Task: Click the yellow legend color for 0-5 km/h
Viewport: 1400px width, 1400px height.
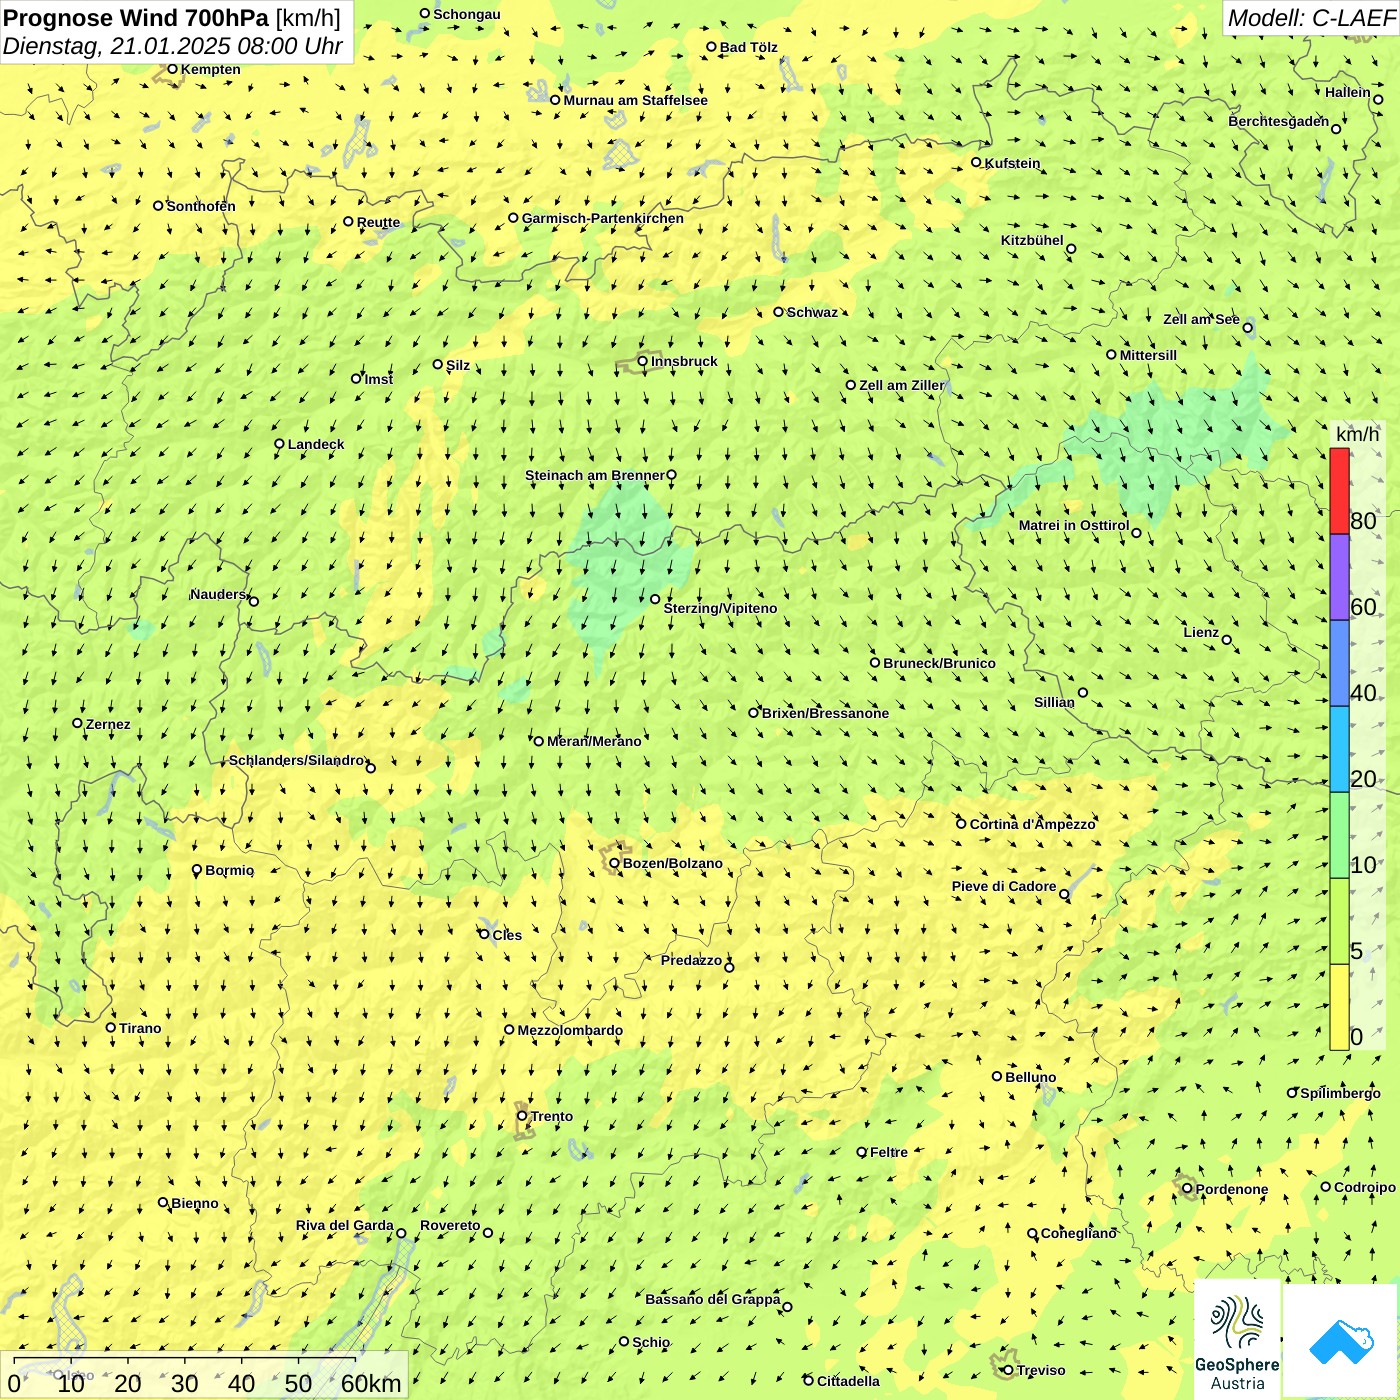Action: tap(1339, 1007)
